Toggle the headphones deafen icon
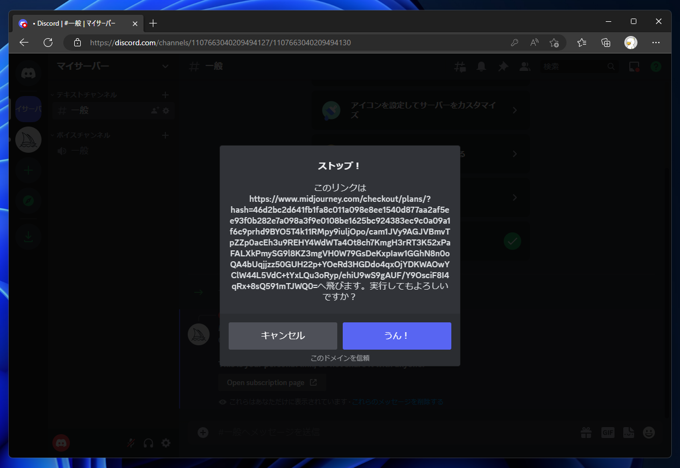Screen dimensions: 680x468 tap(148, 443)
